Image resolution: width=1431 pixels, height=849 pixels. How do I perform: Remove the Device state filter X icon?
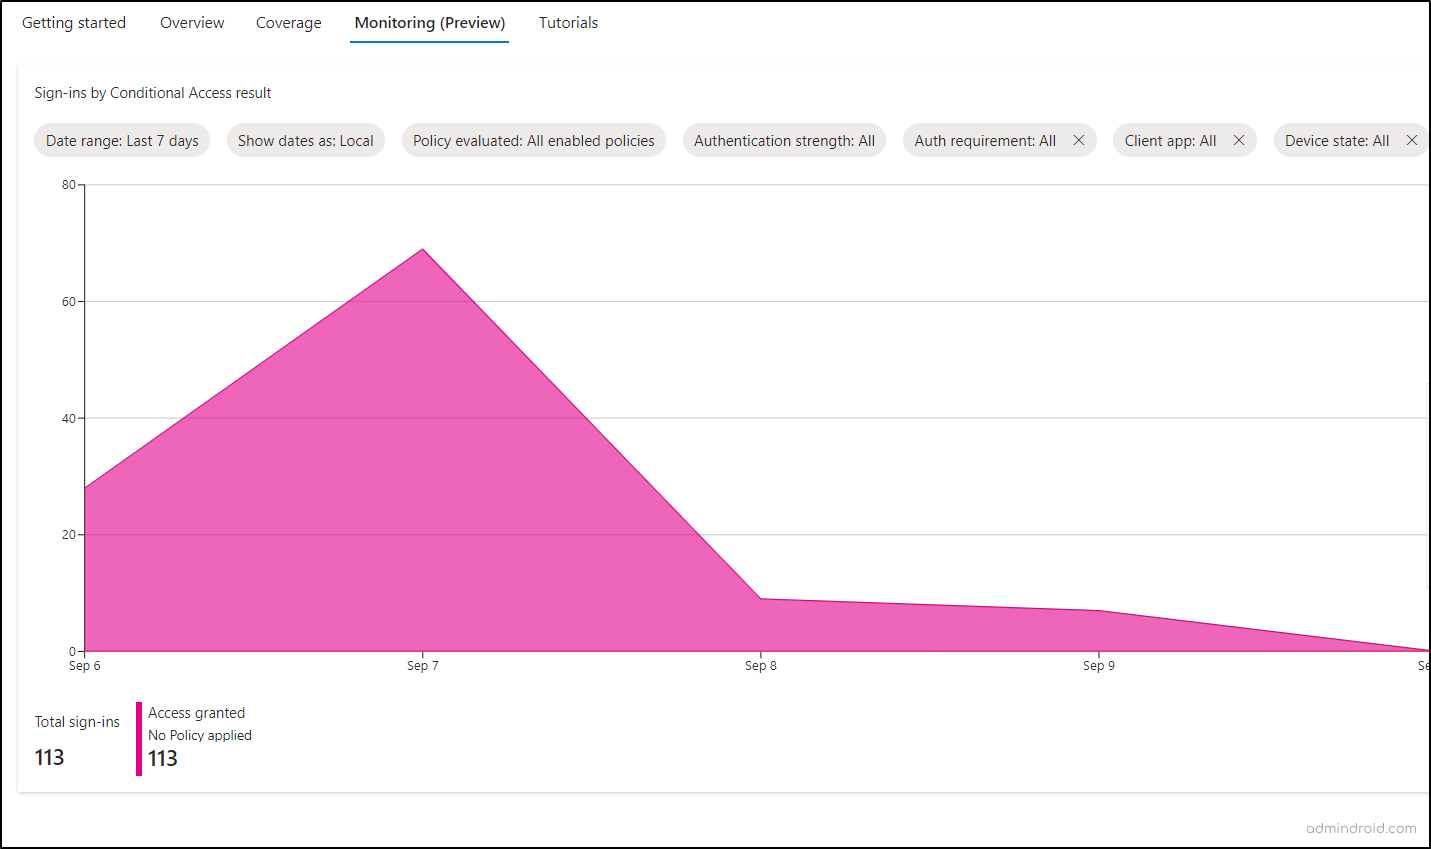pos(1412,141)
